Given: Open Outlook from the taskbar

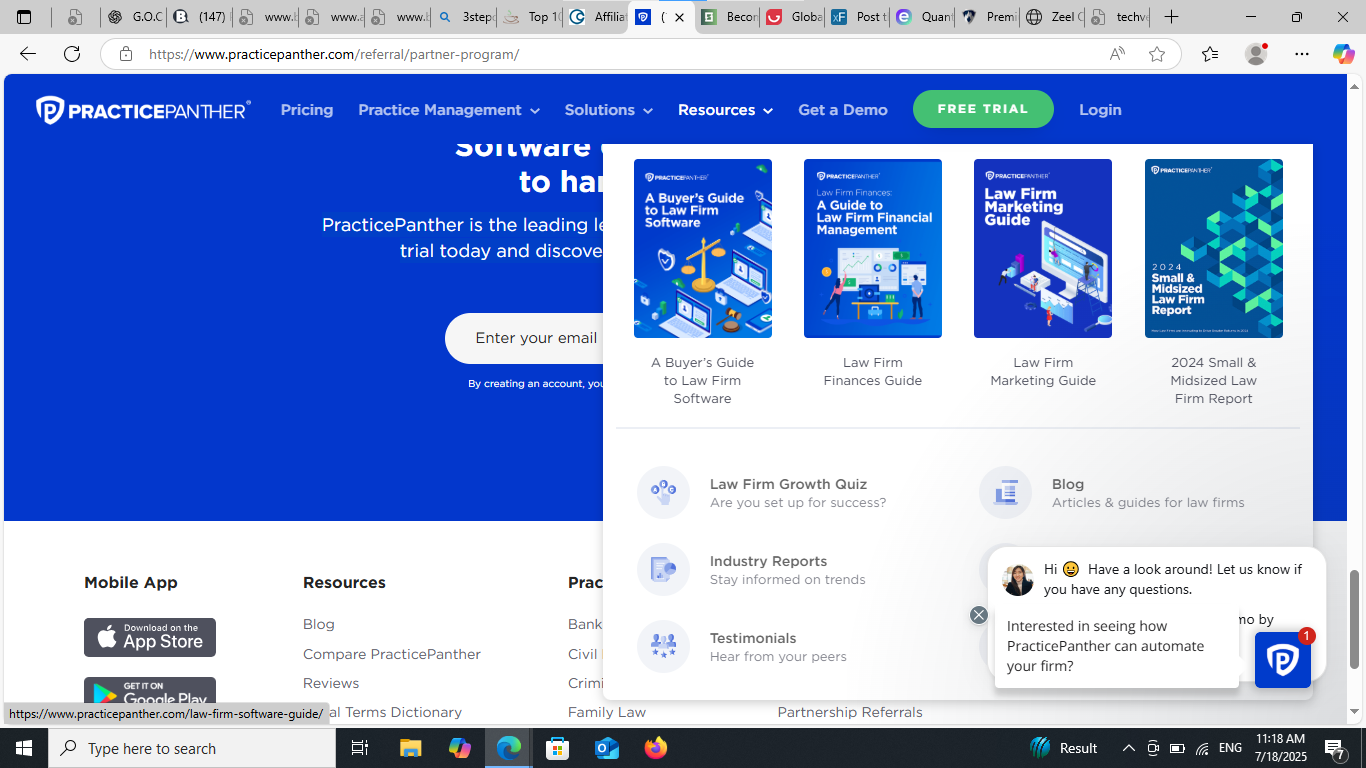Looking at the screenshot, I should [607, 748].
